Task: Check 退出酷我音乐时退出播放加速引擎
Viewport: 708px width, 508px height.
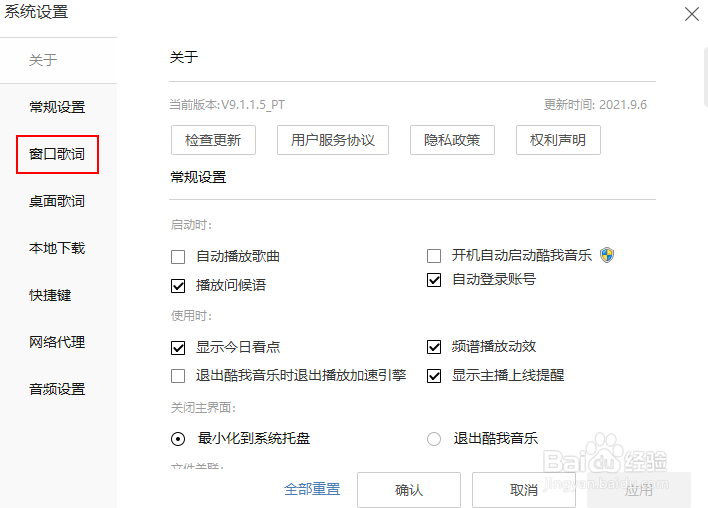Action: point(178,376)
